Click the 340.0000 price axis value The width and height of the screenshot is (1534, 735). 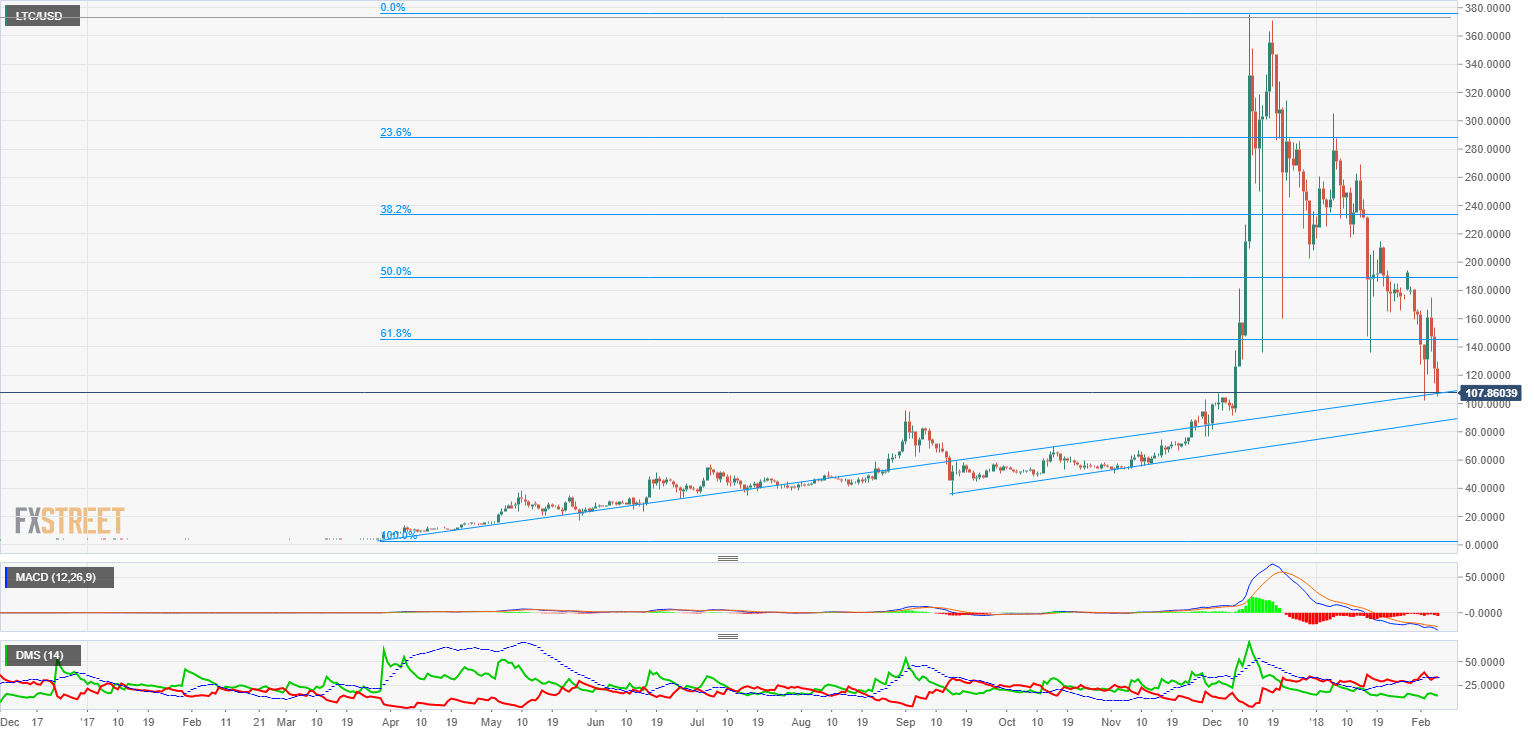[x=1488, y=65]
